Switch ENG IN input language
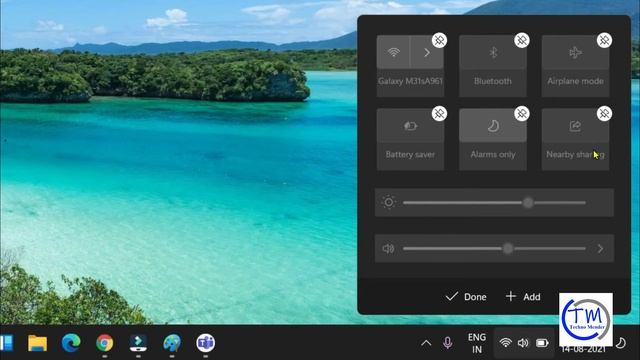Image resolution: width=640 pixels, height=360 pixels. (477, 343)
